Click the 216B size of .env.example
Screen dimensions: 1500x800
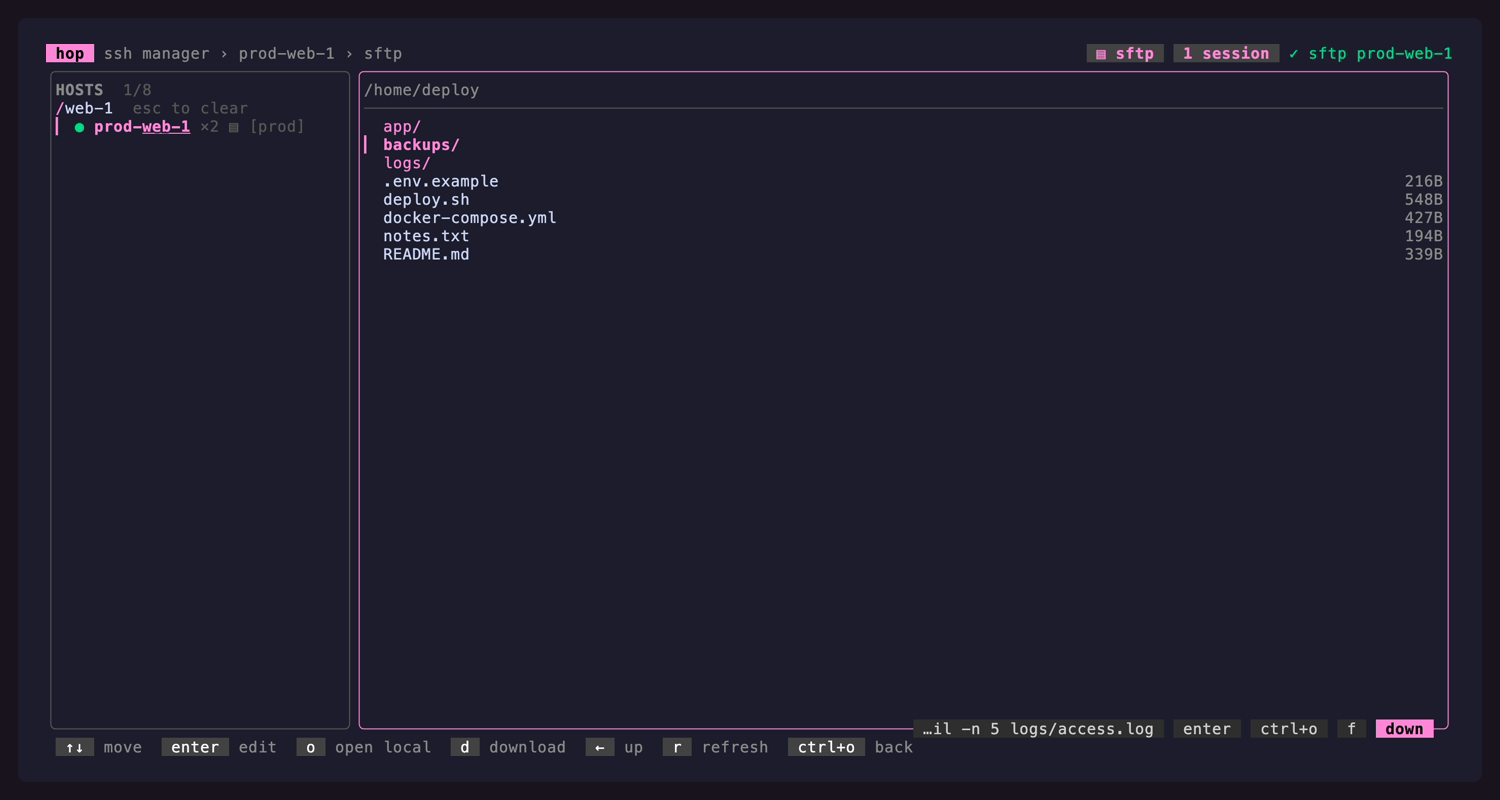[x=1424, y=181]
